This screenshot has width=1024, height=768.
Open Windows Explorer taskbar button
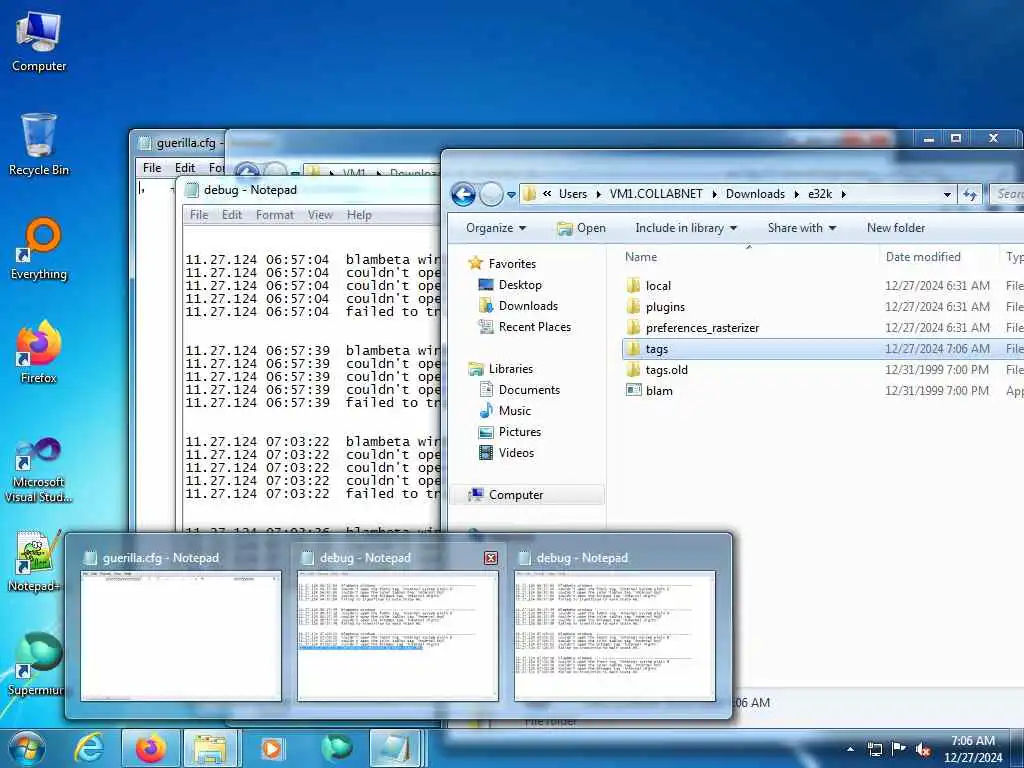coord(211,748)
